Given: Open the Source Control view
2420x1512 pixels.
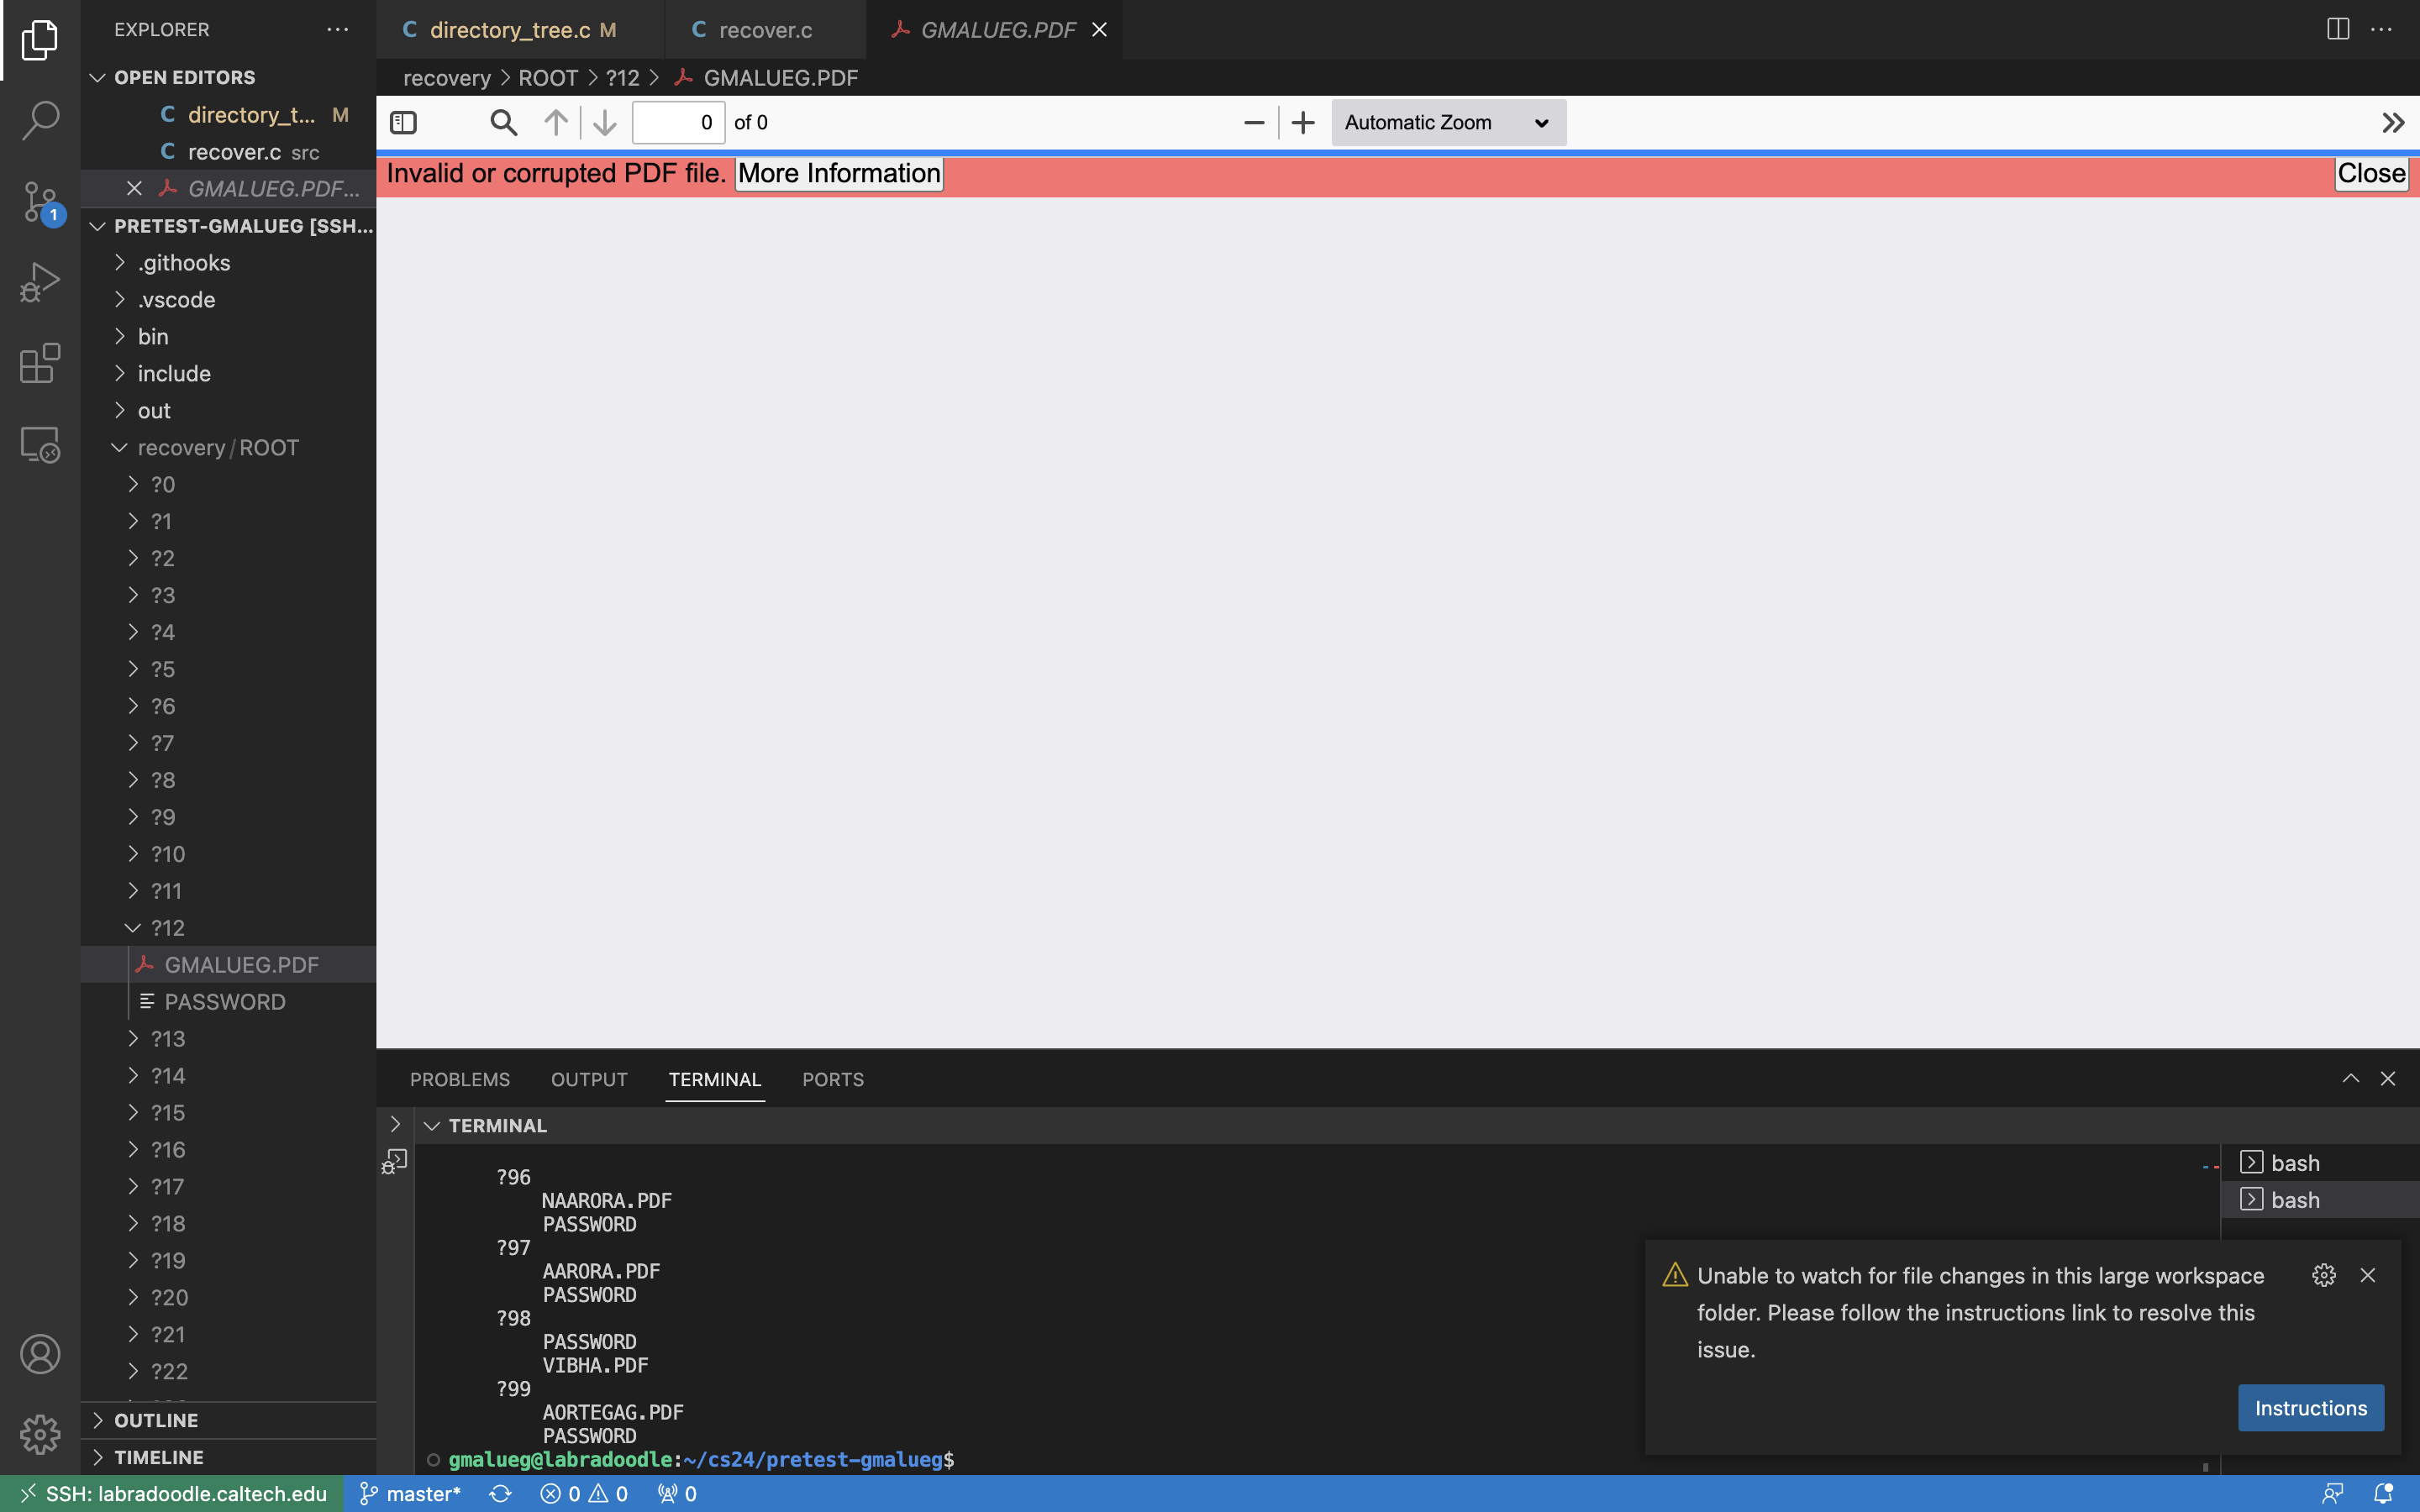Looking at the screenshot, I should [40, 202].
